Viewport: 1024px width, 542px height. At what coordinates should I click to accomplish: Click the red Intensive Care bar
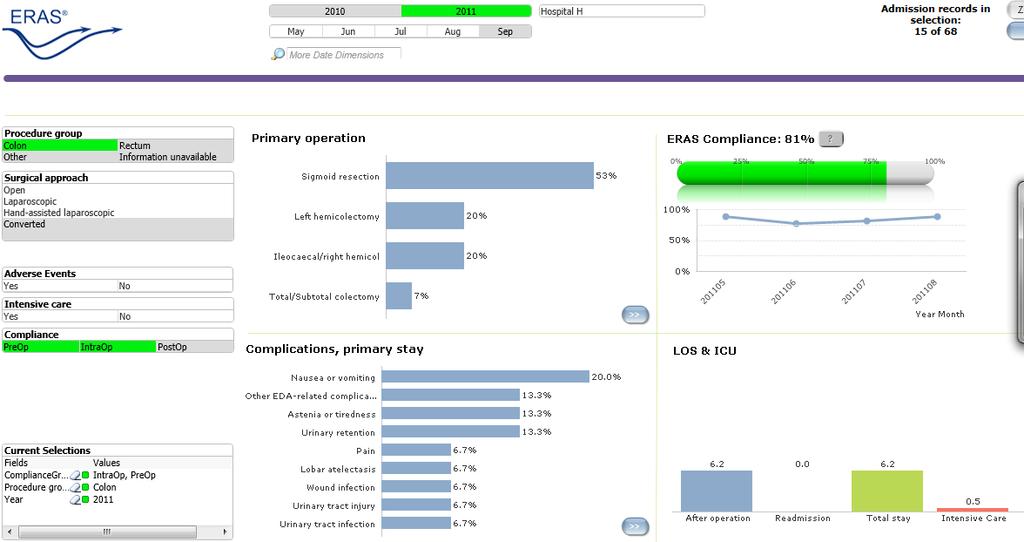click(972, 510)
